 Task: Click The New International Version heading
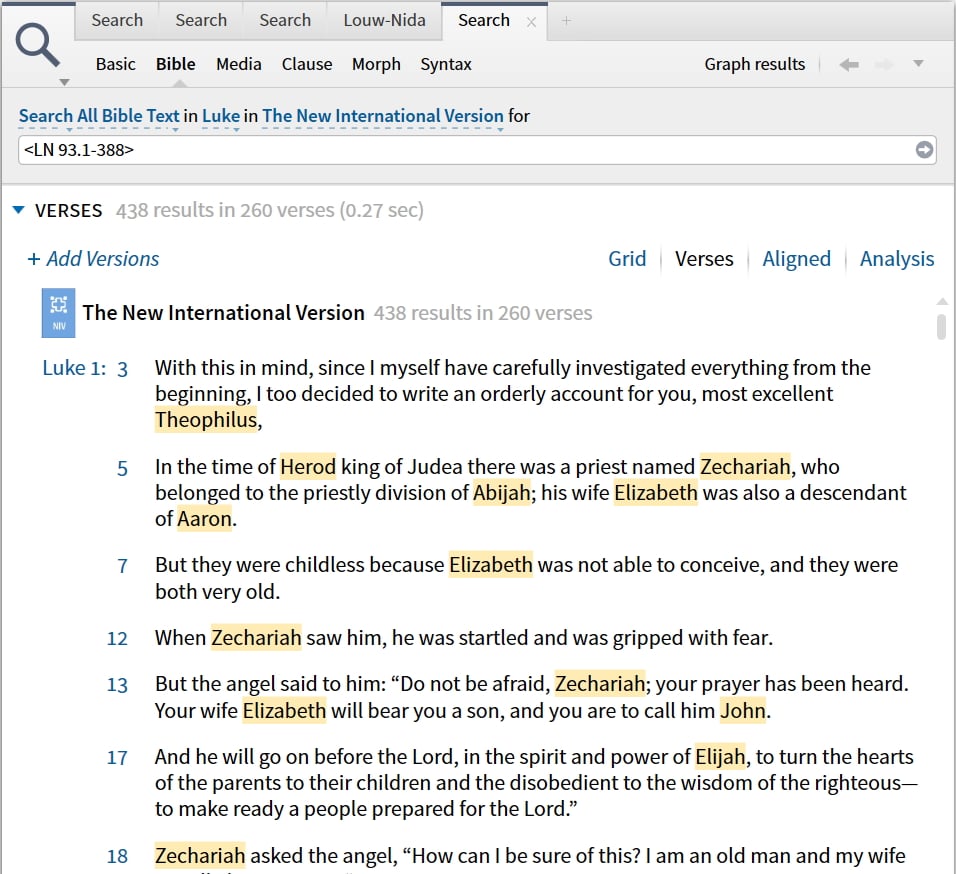[x=223, y=313]
